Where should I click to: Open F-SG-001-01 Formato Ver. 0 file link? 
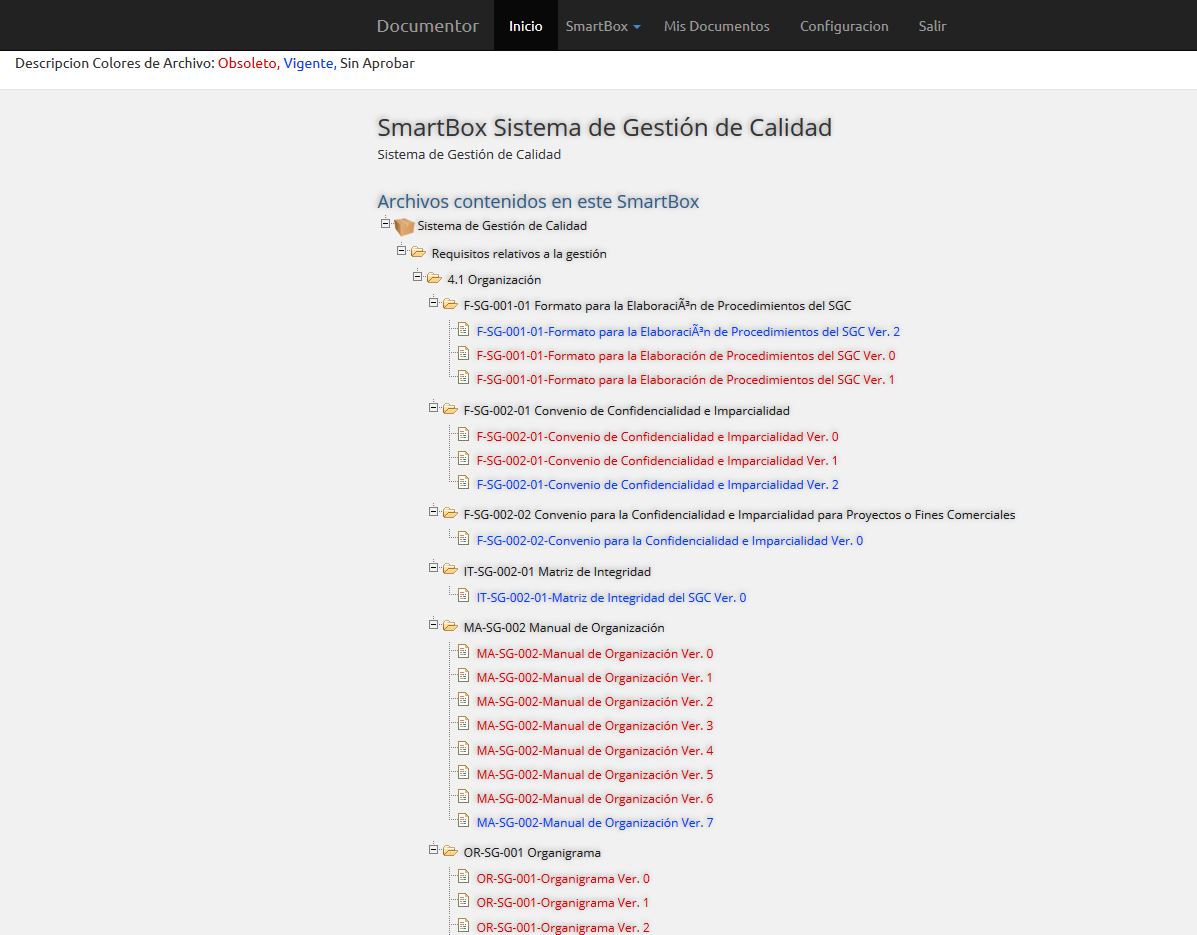[x=686, y=356]
